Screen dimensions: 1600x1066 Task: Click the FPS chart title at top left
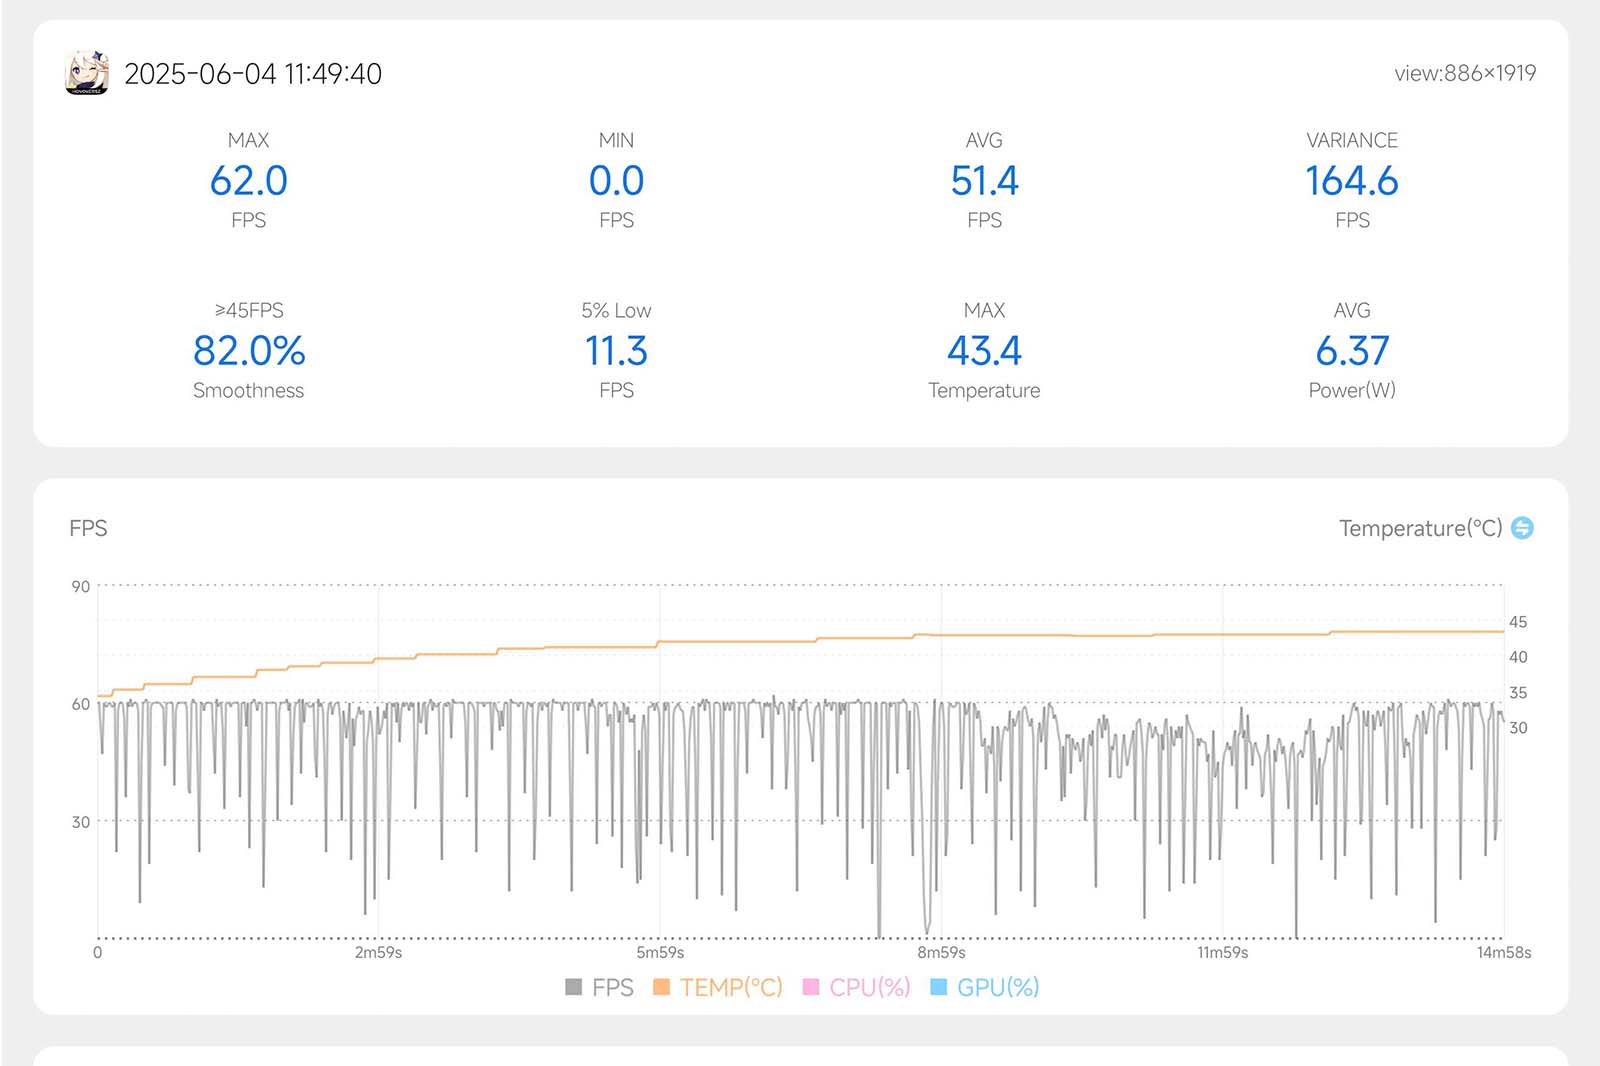[x=88, y=528]
